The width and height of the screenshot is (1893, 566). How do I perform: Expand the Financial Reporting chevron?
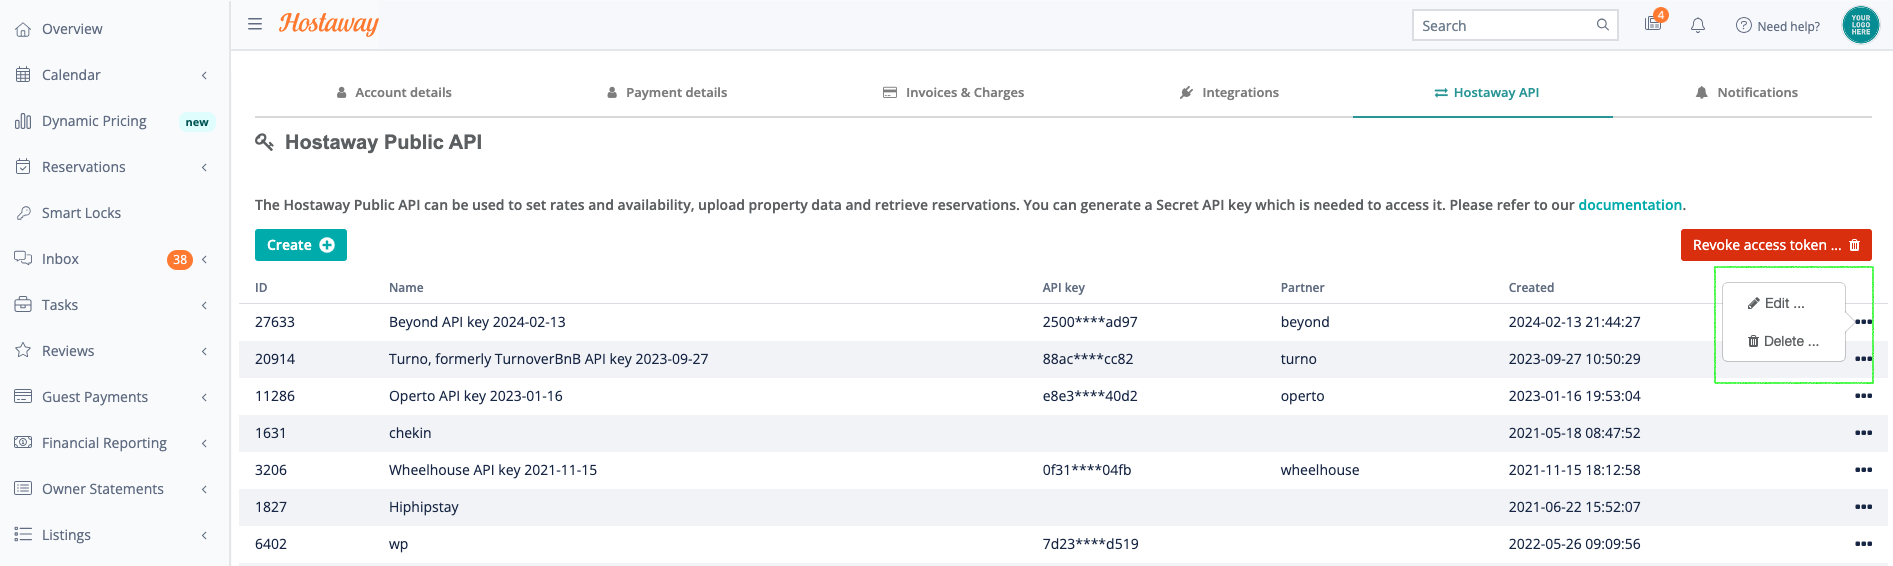(x=204, y=443)
